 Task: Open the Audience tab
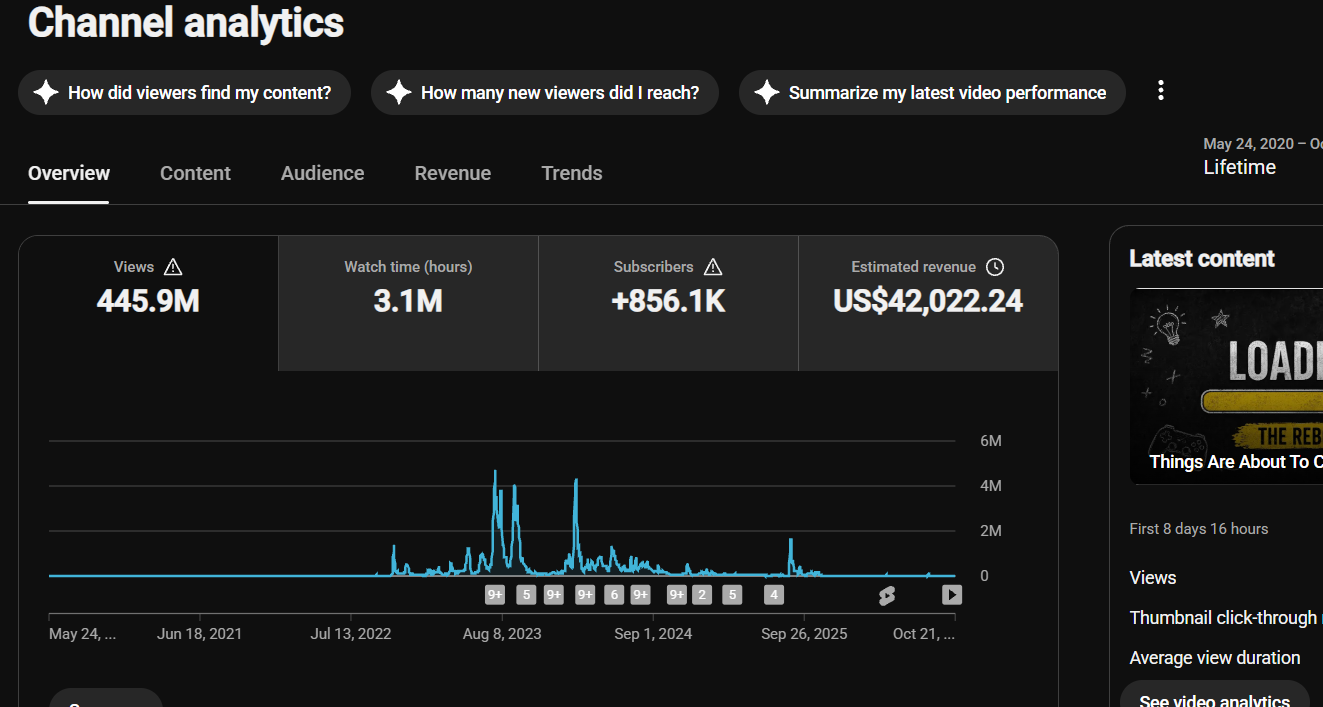pos(322,173)
